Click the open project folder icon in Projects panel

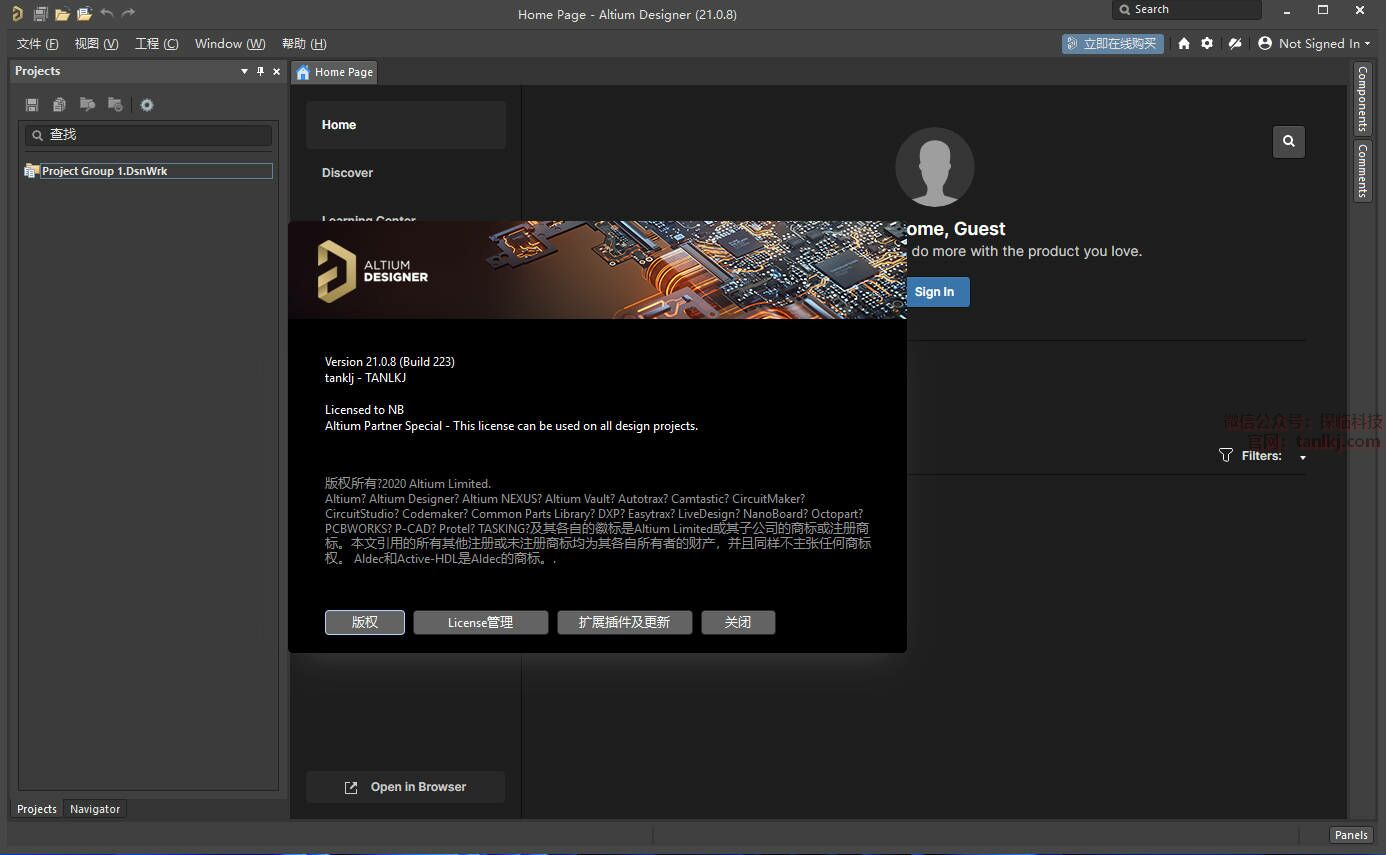[88, 105]
